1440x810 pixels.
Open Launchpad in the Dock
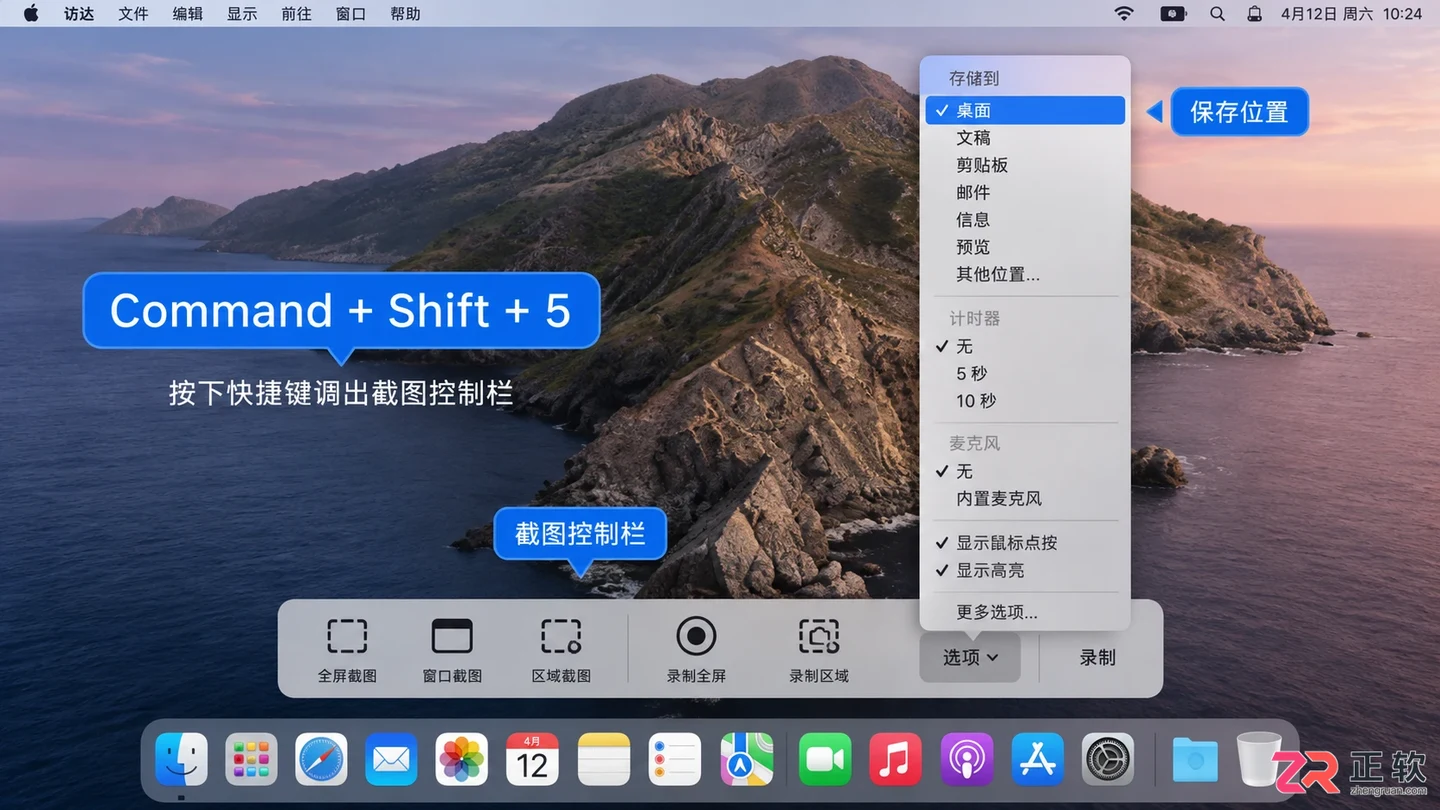coord(251,759)
